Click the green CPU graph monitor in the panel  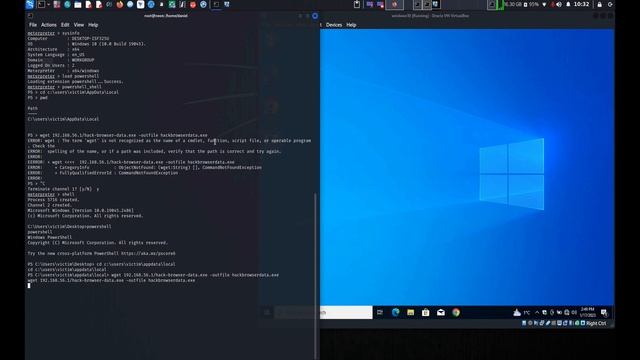point(500,4)
